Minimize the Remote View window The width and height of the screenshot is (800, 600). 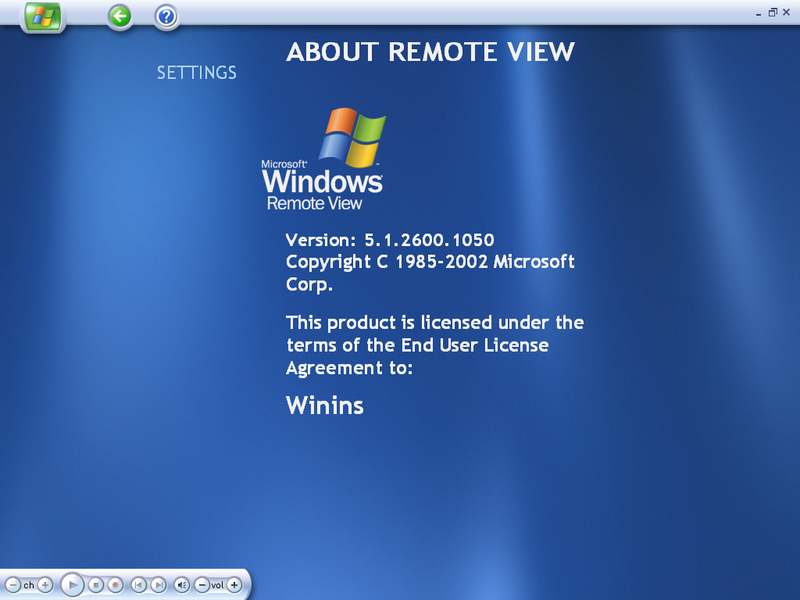(759, 13)
